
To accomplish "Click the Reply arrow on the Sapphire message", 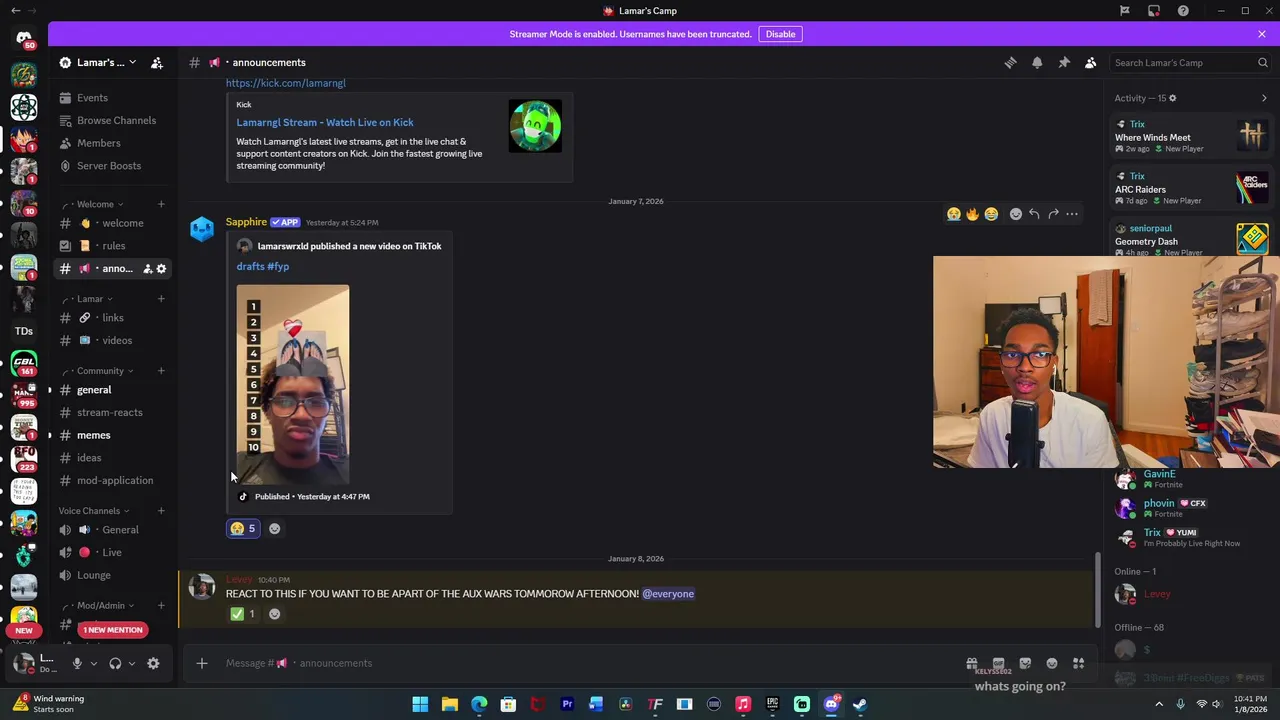I will pyautogui.click(x=1034, y=214).
